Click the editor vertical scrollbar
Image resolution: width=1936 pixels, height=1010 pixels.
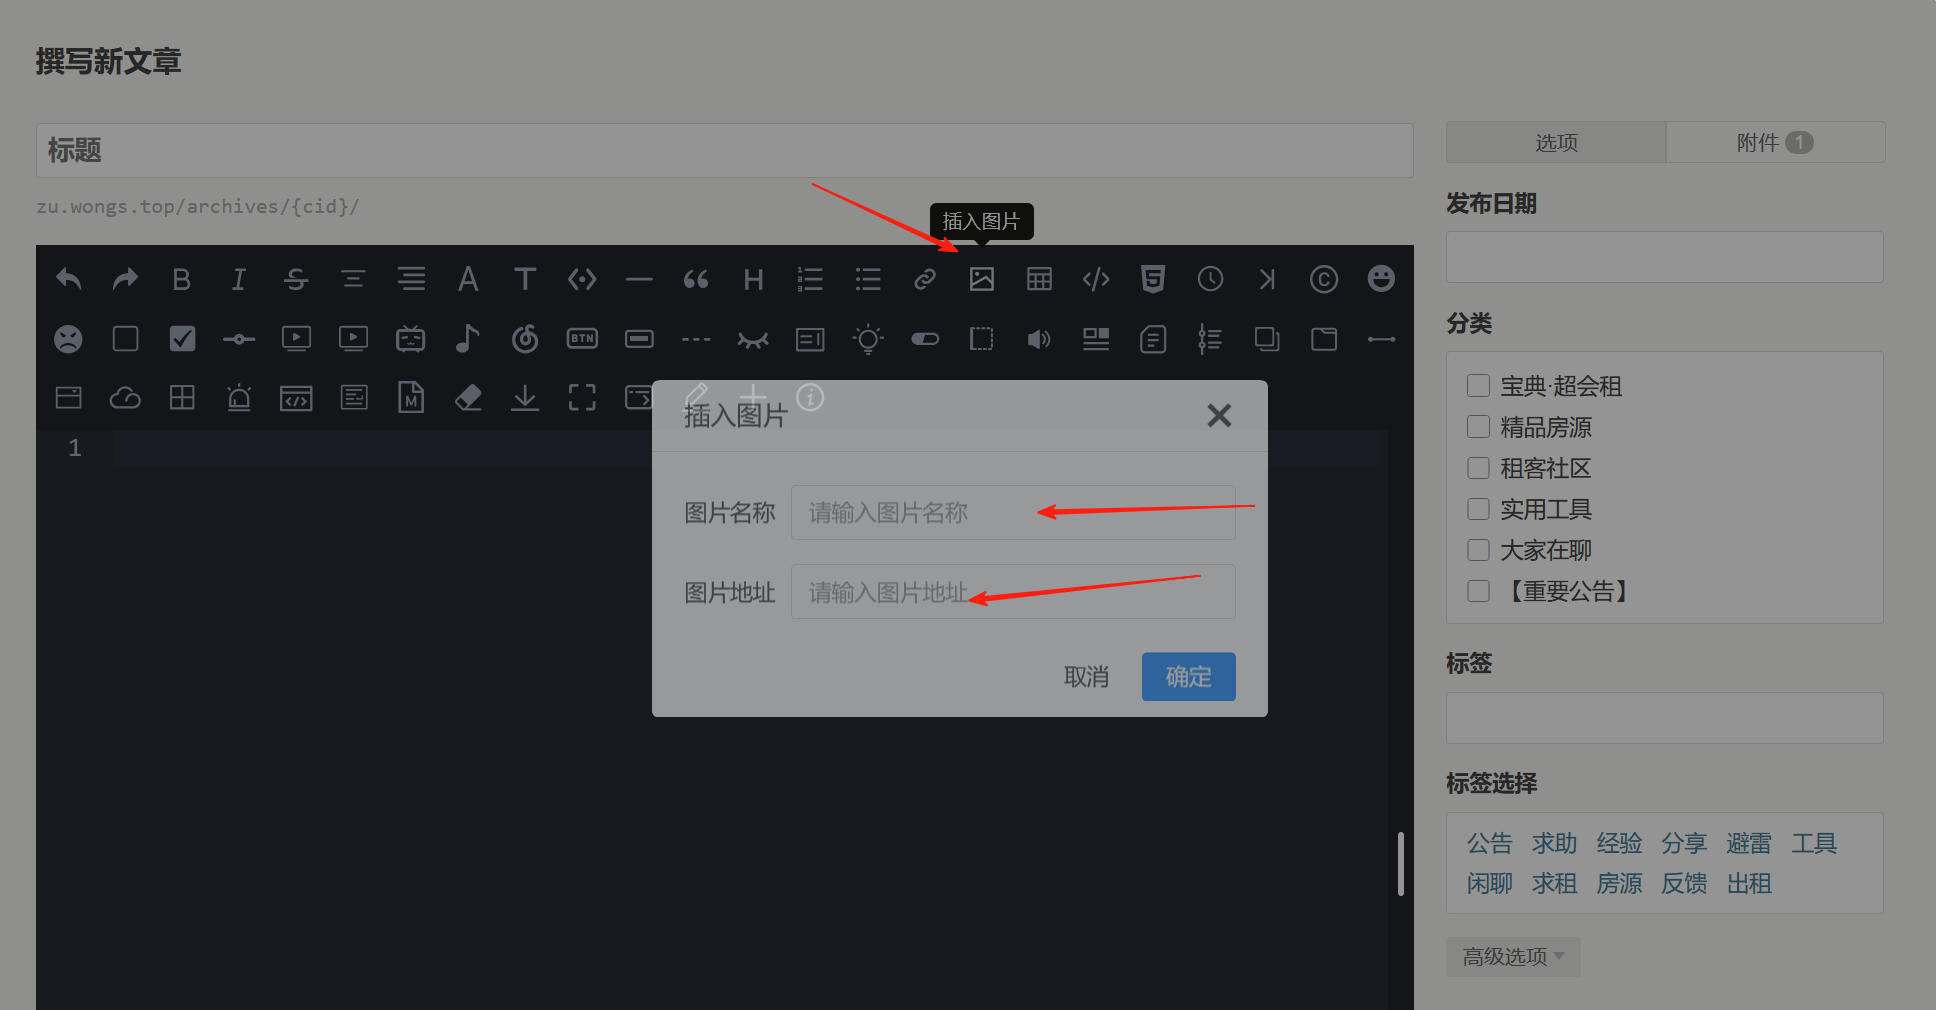click(1400, 863)
